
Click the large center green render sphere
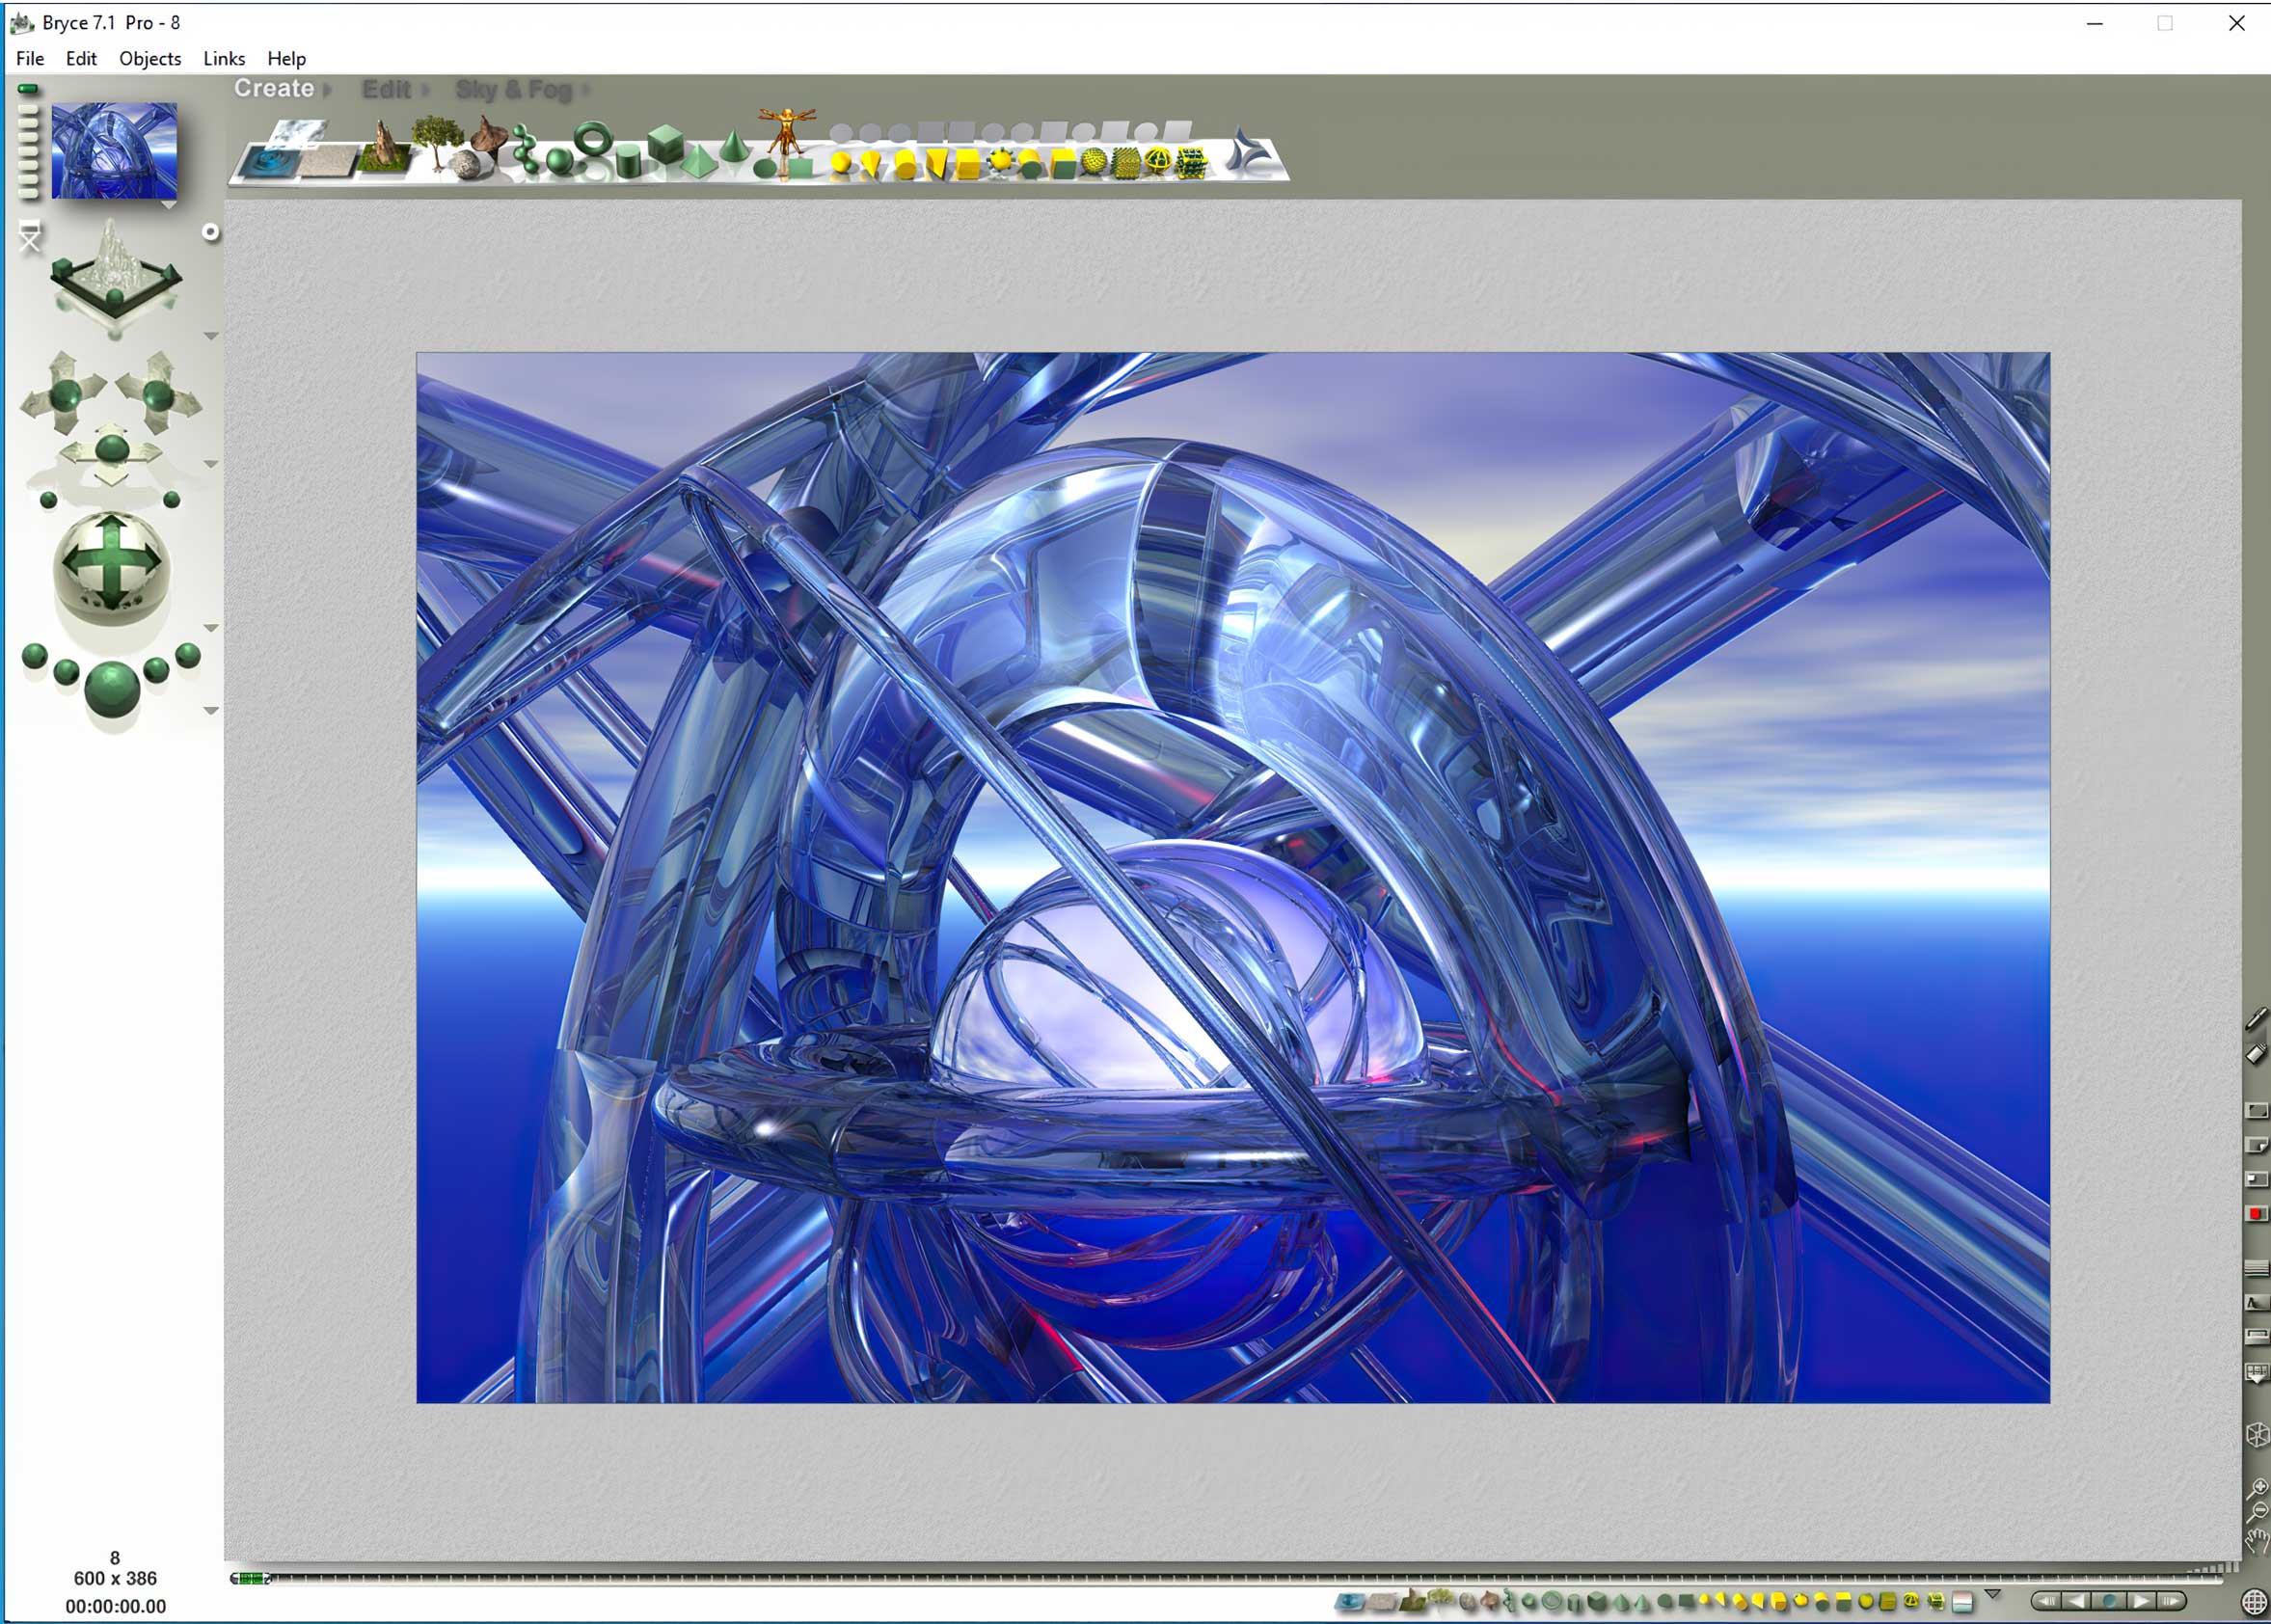pyautogui.click(x=112, y=688)
